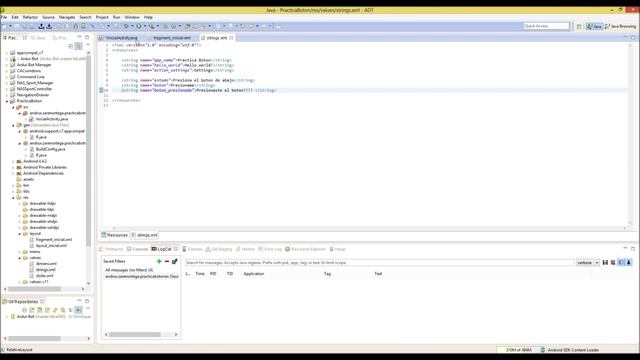Switch to Resources tab below editor
This screenshot has height=360, width=640.
[x=115, y=235]
